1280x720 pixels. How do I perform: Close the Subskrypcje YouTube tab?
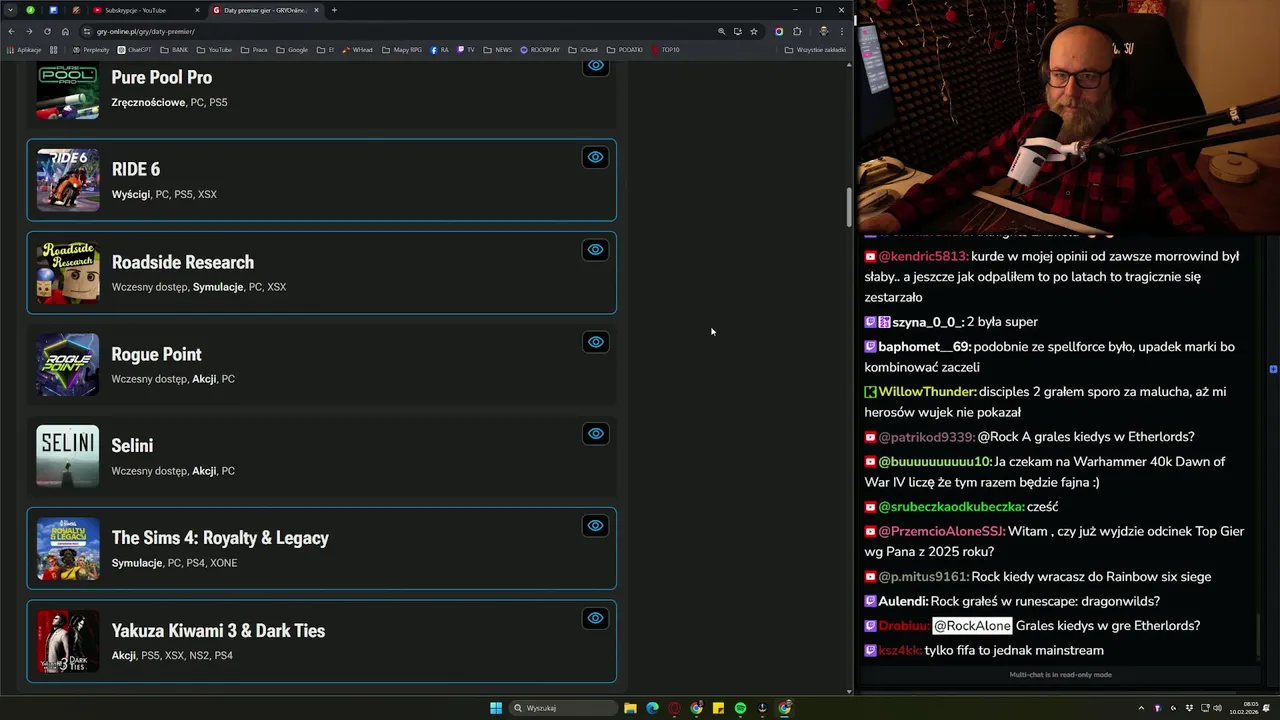coord(197,10)
